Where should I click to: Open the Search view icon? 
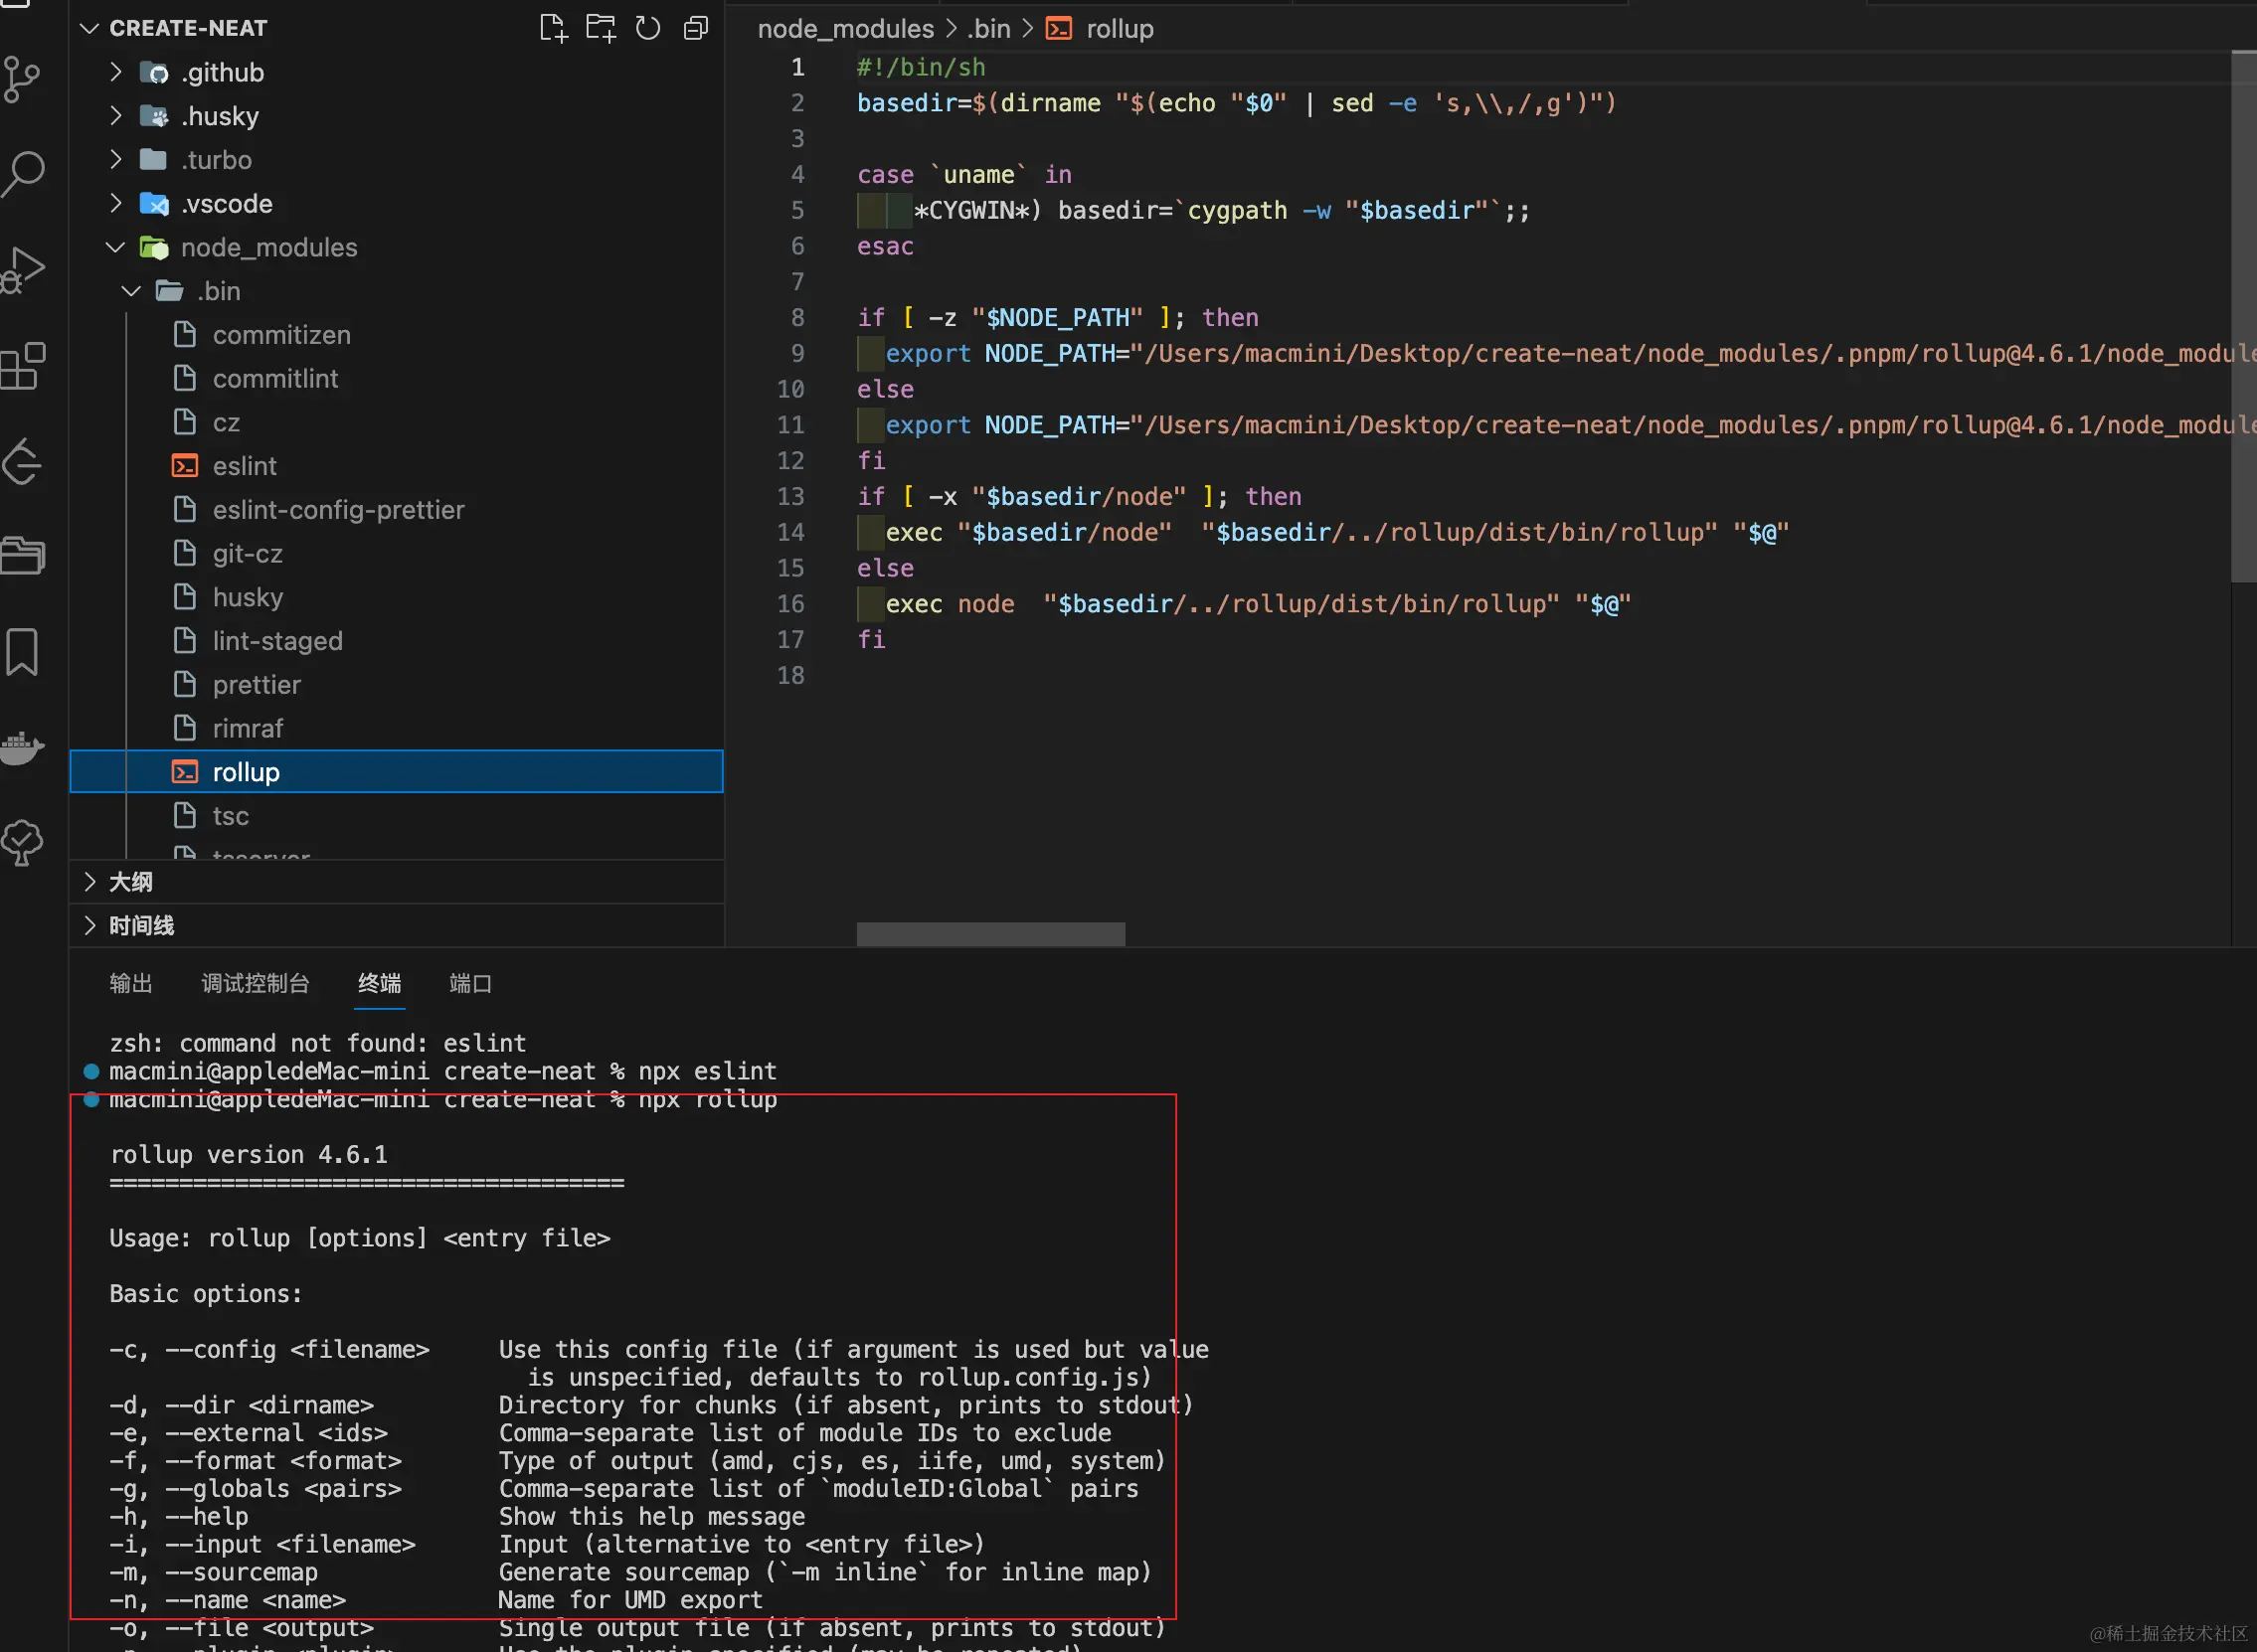(24, 172)
